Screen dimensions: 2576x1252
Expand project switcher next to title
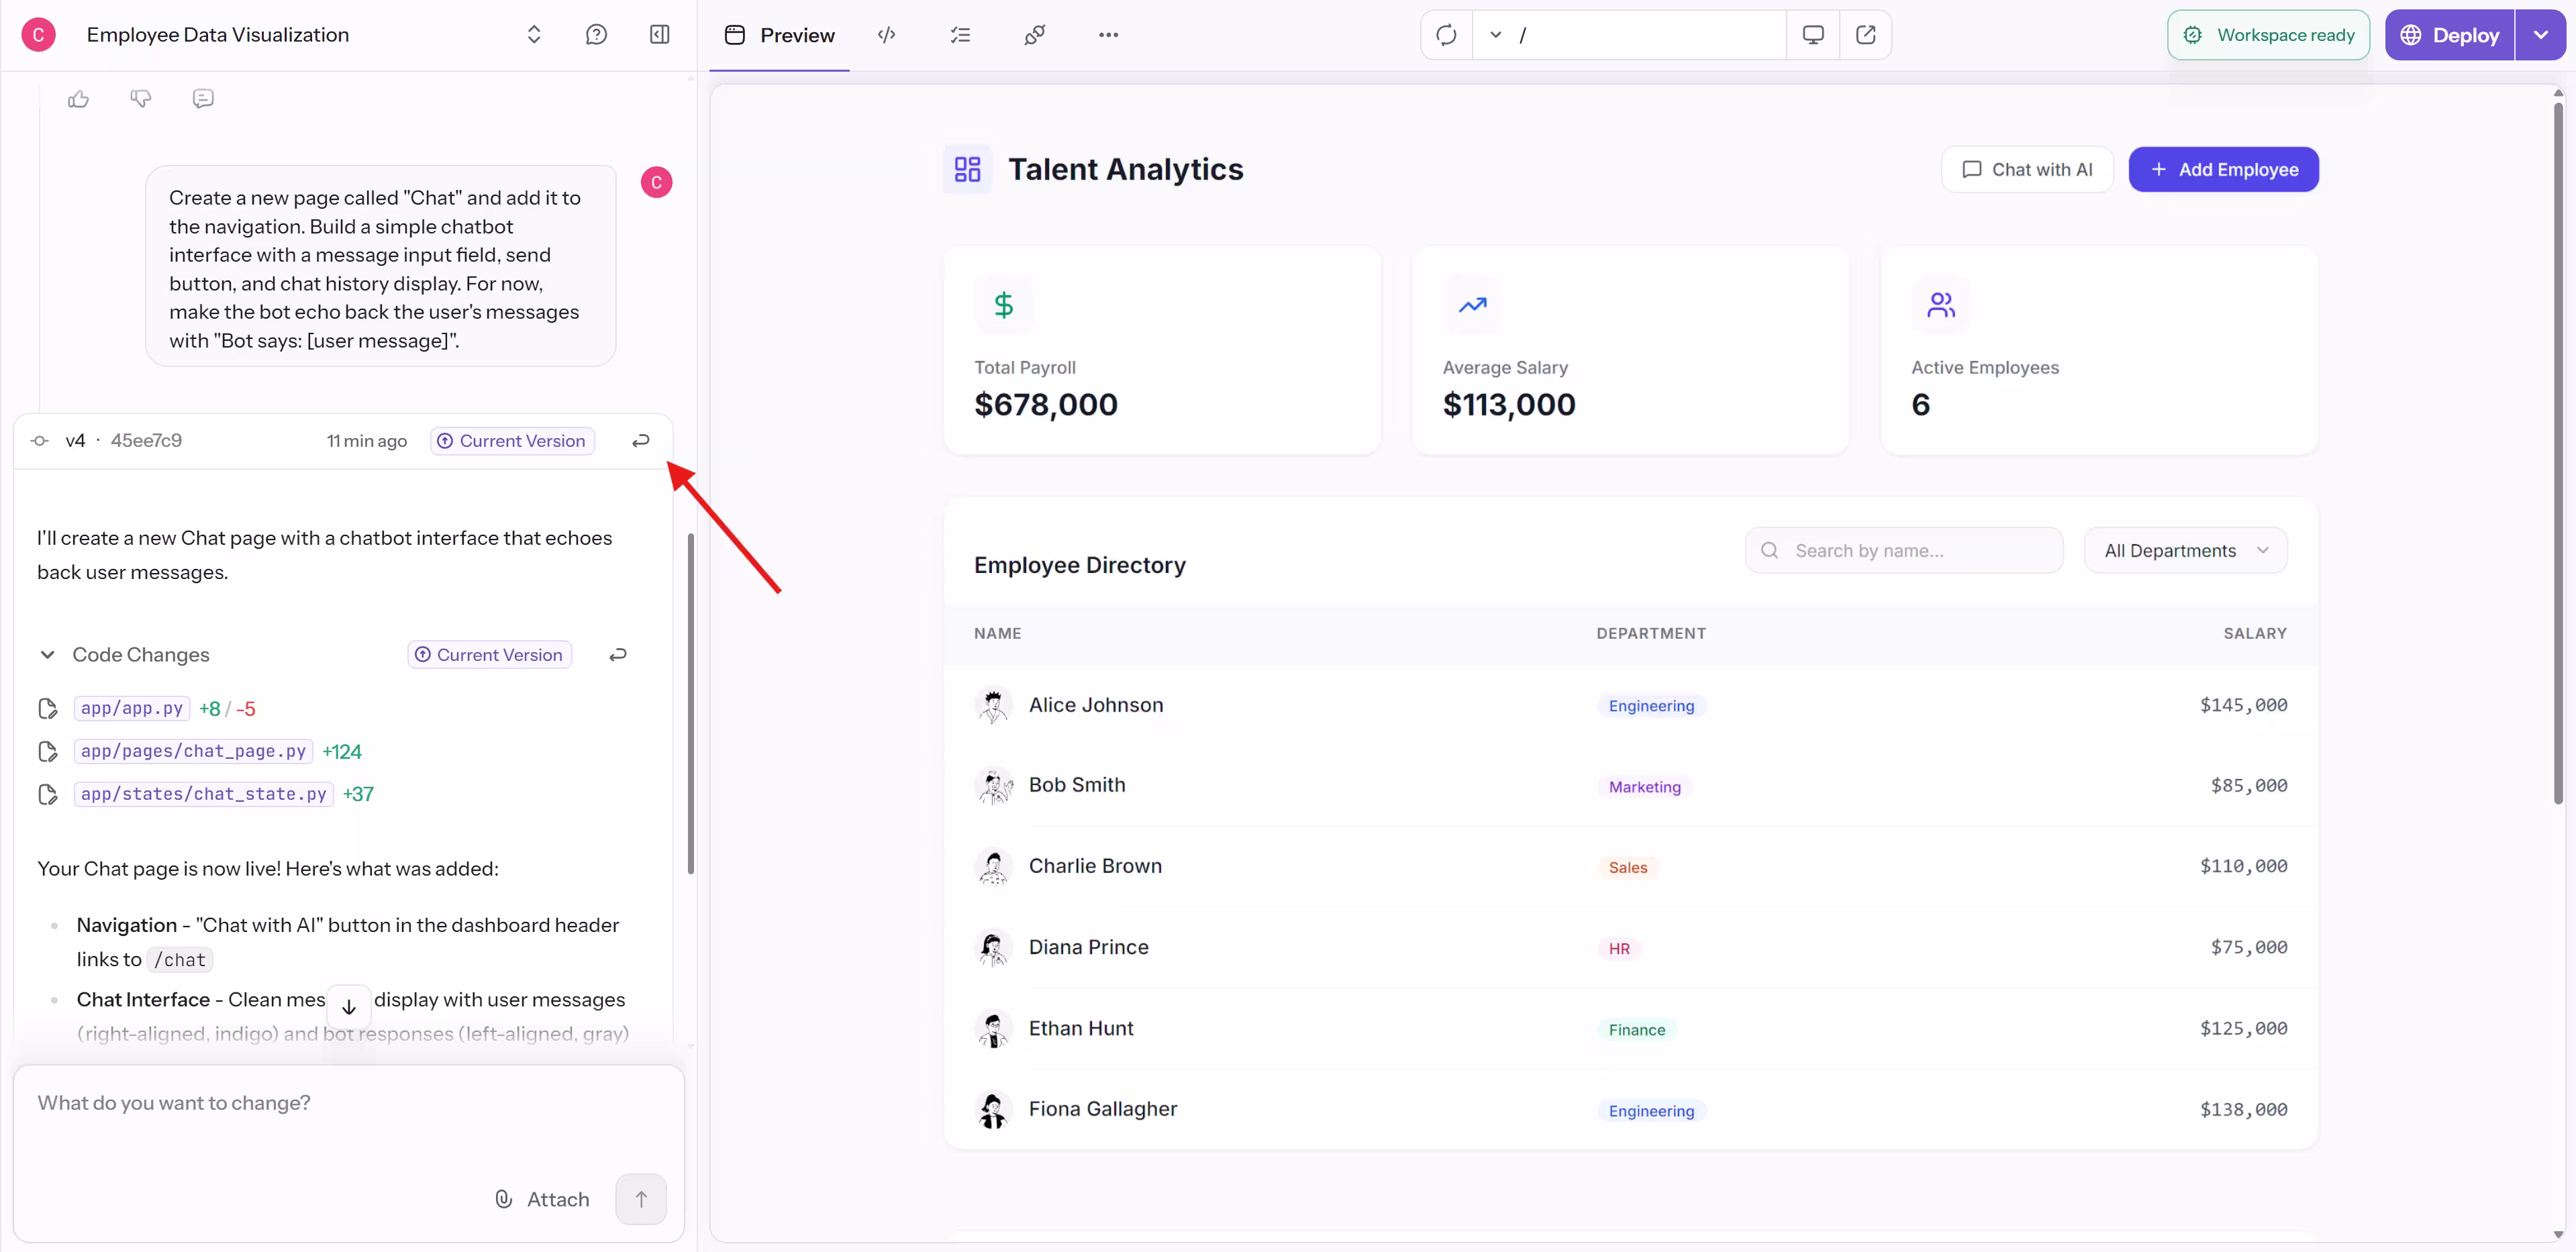(x=534, y=35)
